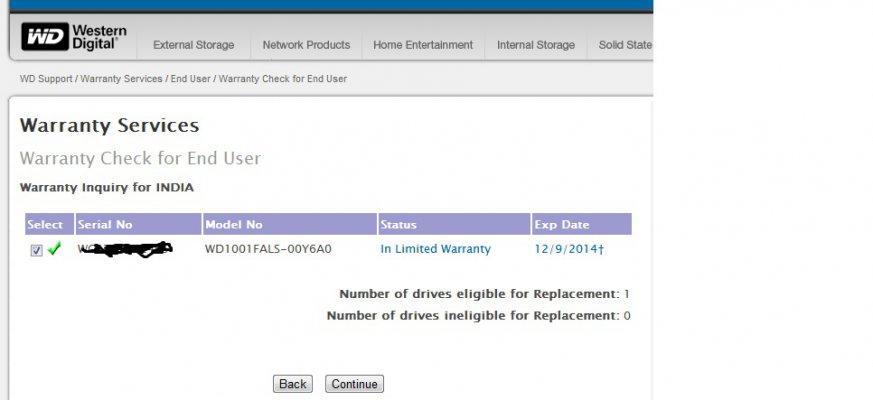This screenshot has height=400, width=873.
Task: Open the Network Products menu
Action: [306, 45]
